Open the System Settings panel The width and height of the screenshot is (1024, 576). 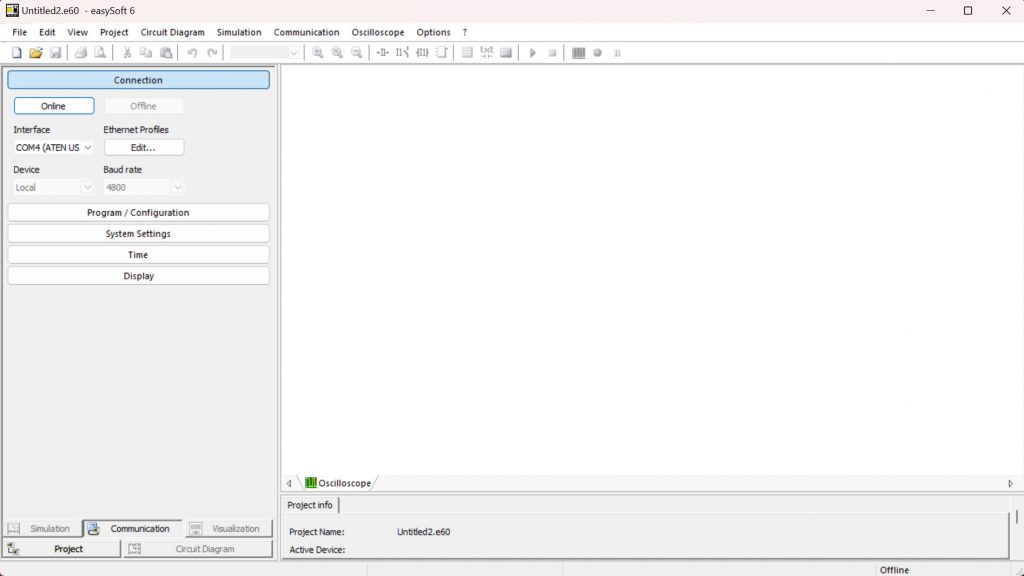(137, 233)
